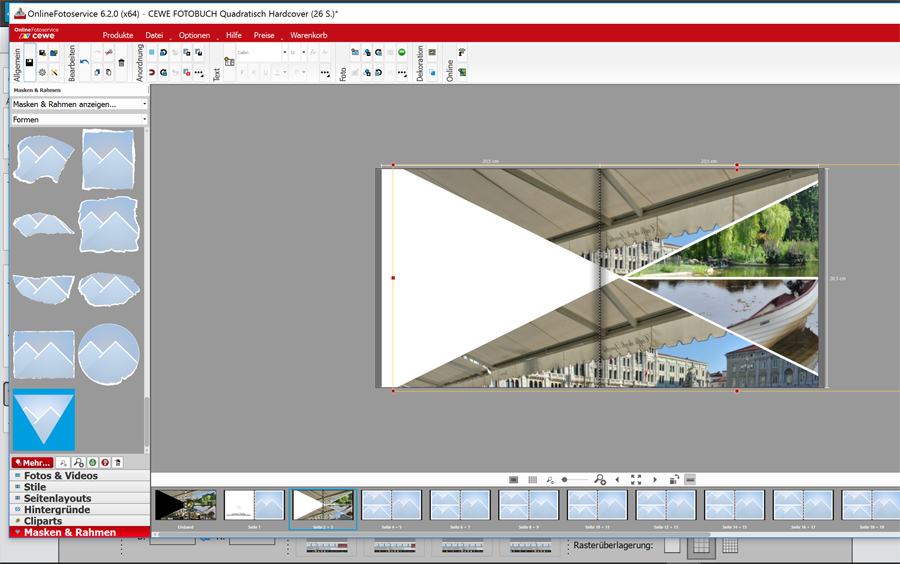This screenshot has width=900, height=564.
Task: Toggle the page overview grid view
Action: (532, 480)
